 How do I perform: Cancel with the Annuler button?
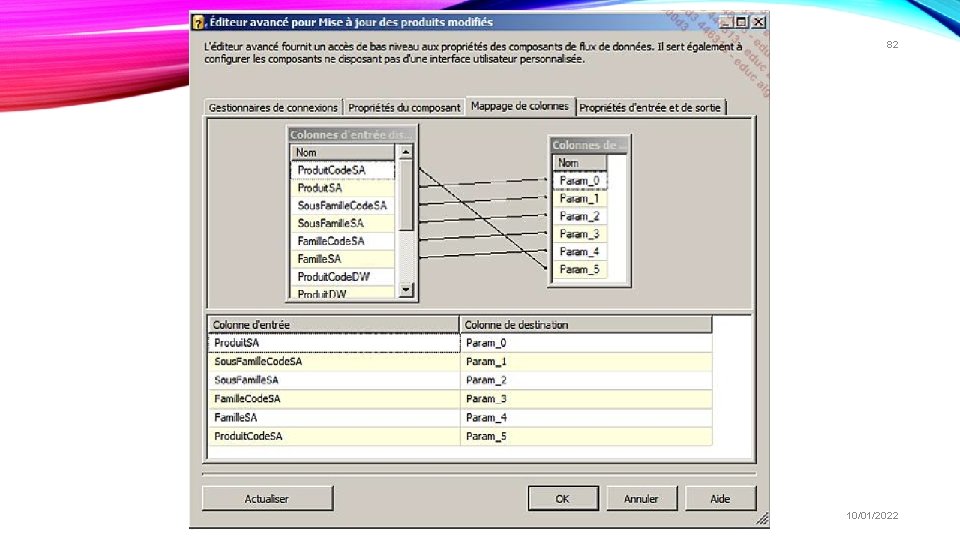[641, 498]
